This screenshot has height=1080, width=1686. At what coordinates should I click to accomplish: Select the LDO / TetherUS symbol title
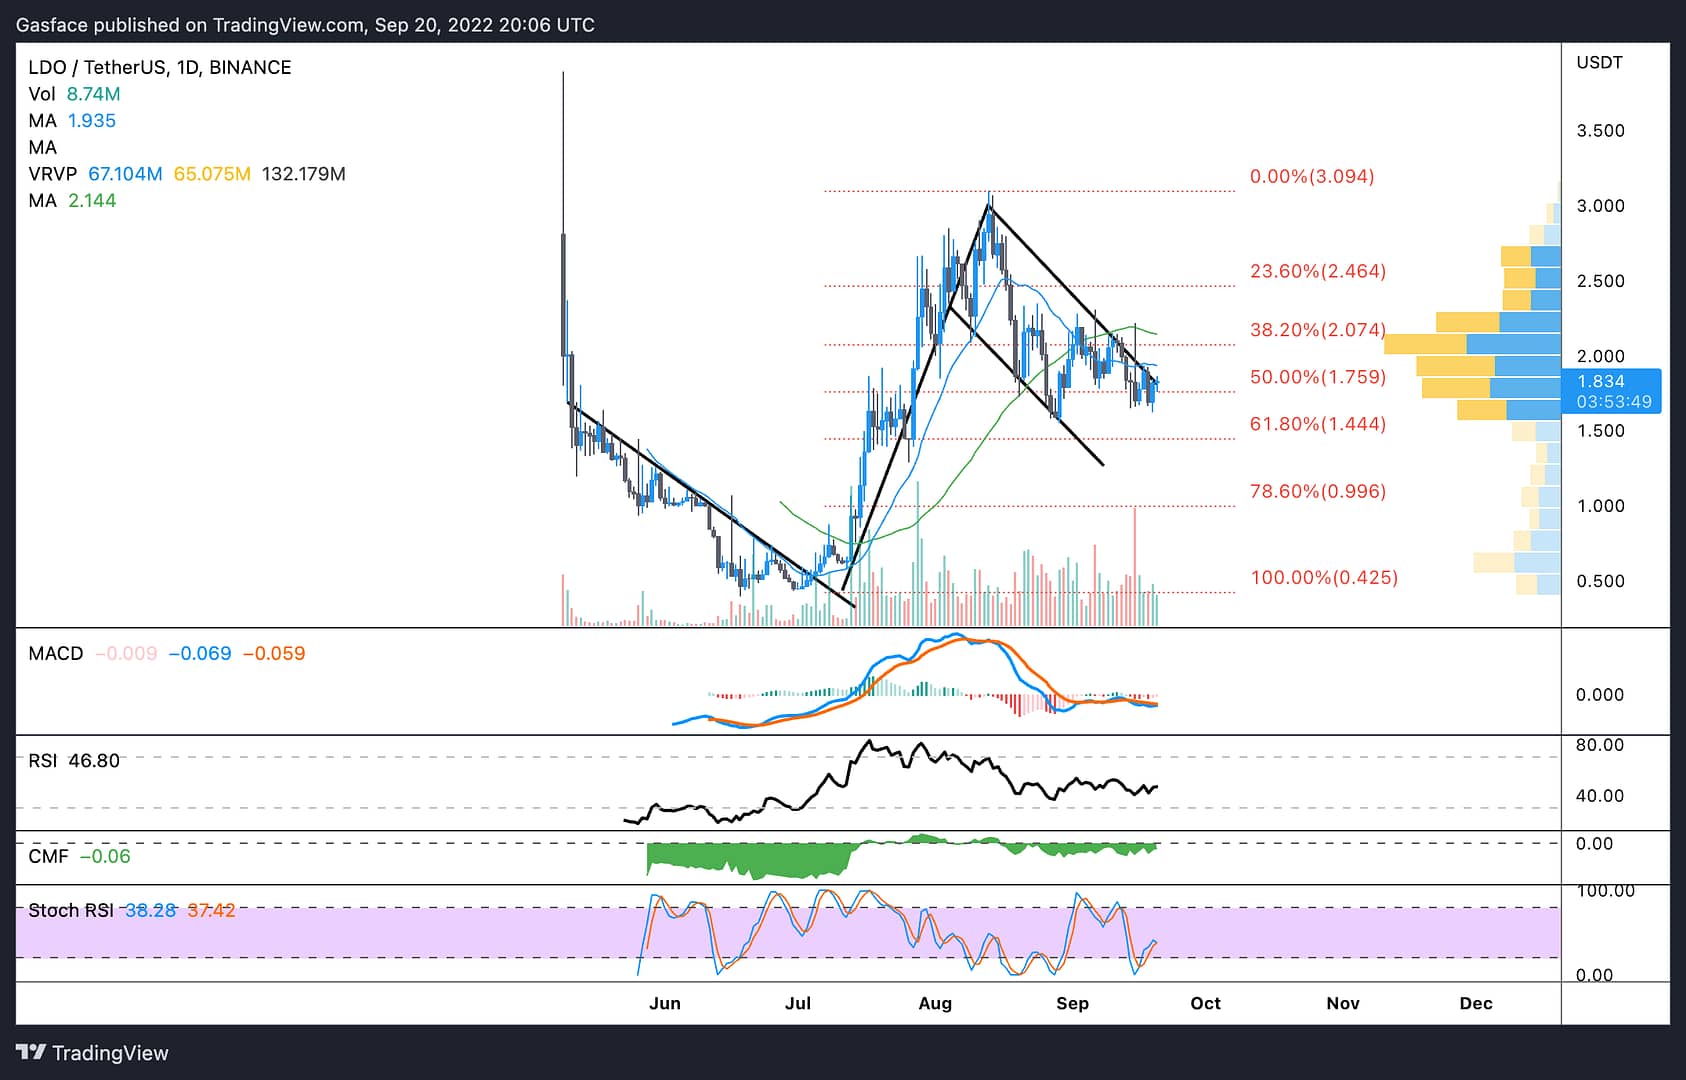(x=159, y=67)
